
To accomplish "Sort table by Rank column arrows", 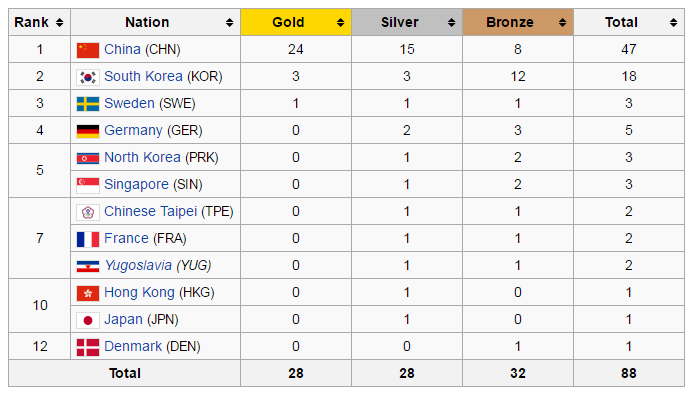I will click(x=60, y=23).
